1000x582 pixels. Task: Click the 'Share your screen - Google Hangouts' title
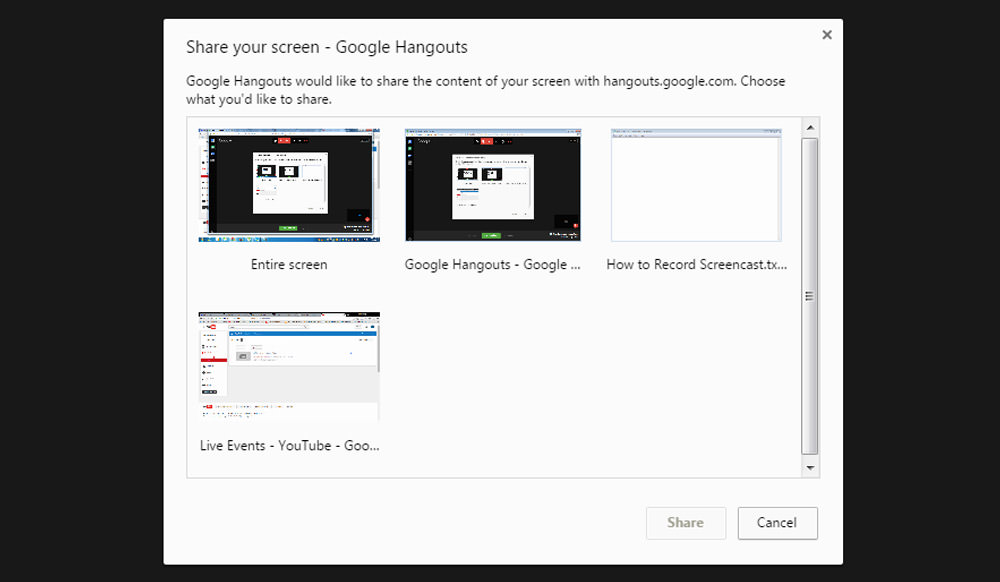[327, 48]
